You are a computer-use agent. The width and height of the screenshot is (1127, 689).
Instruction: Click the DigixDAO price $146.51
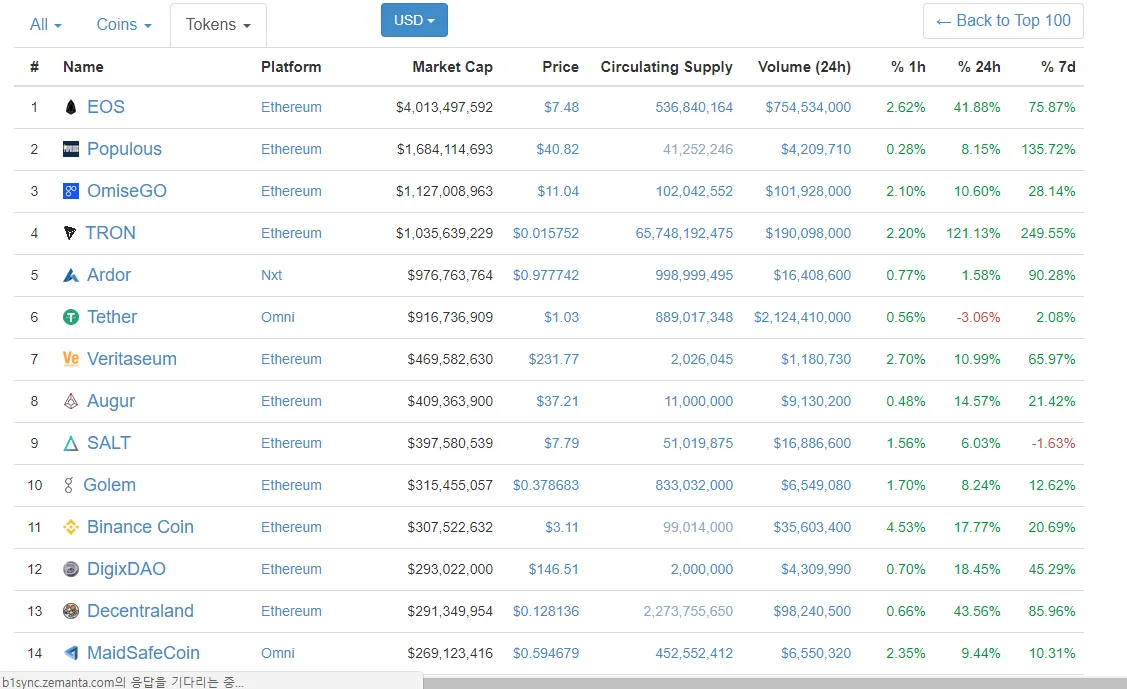(553, 569)
